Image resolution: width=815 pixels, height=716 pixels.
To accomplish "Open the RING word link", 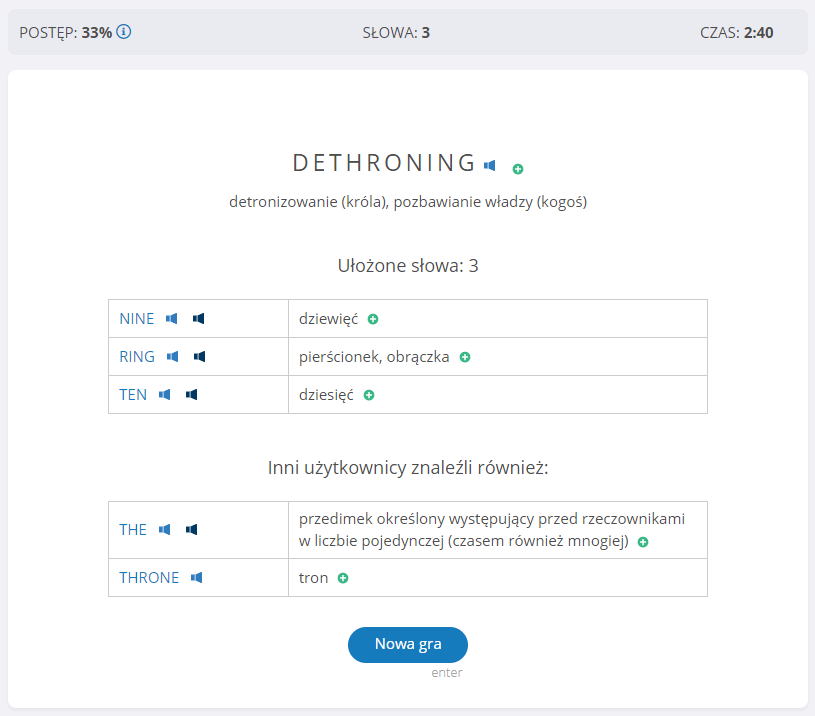I will point(137,356).
